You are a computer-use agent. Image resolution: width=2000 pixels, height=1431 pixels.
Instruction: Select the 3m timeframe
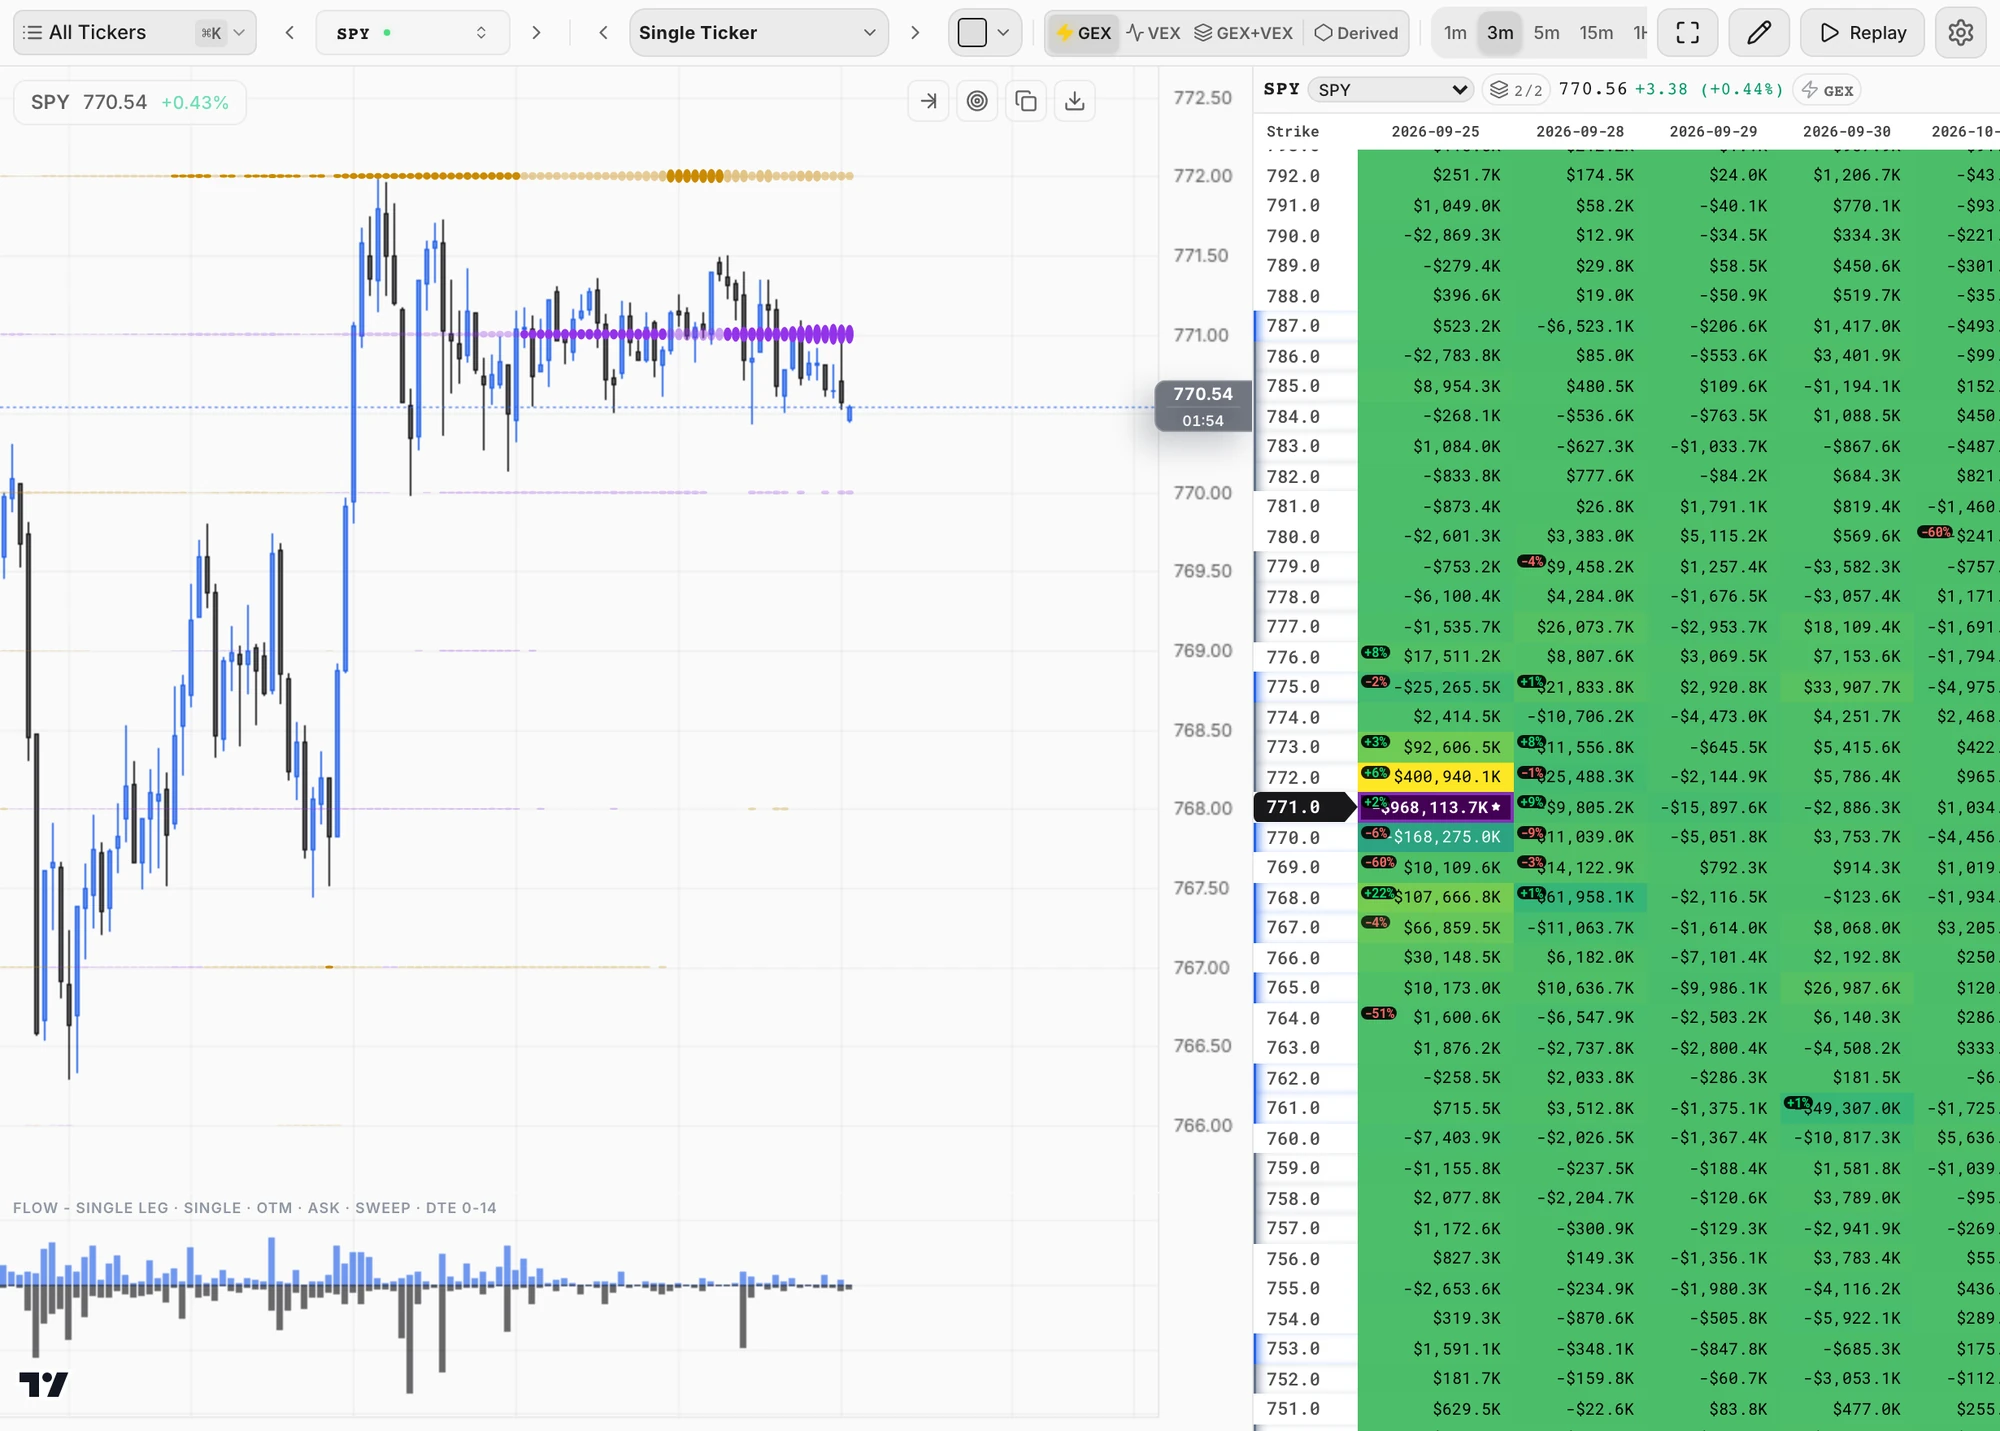coord(1500,33)
